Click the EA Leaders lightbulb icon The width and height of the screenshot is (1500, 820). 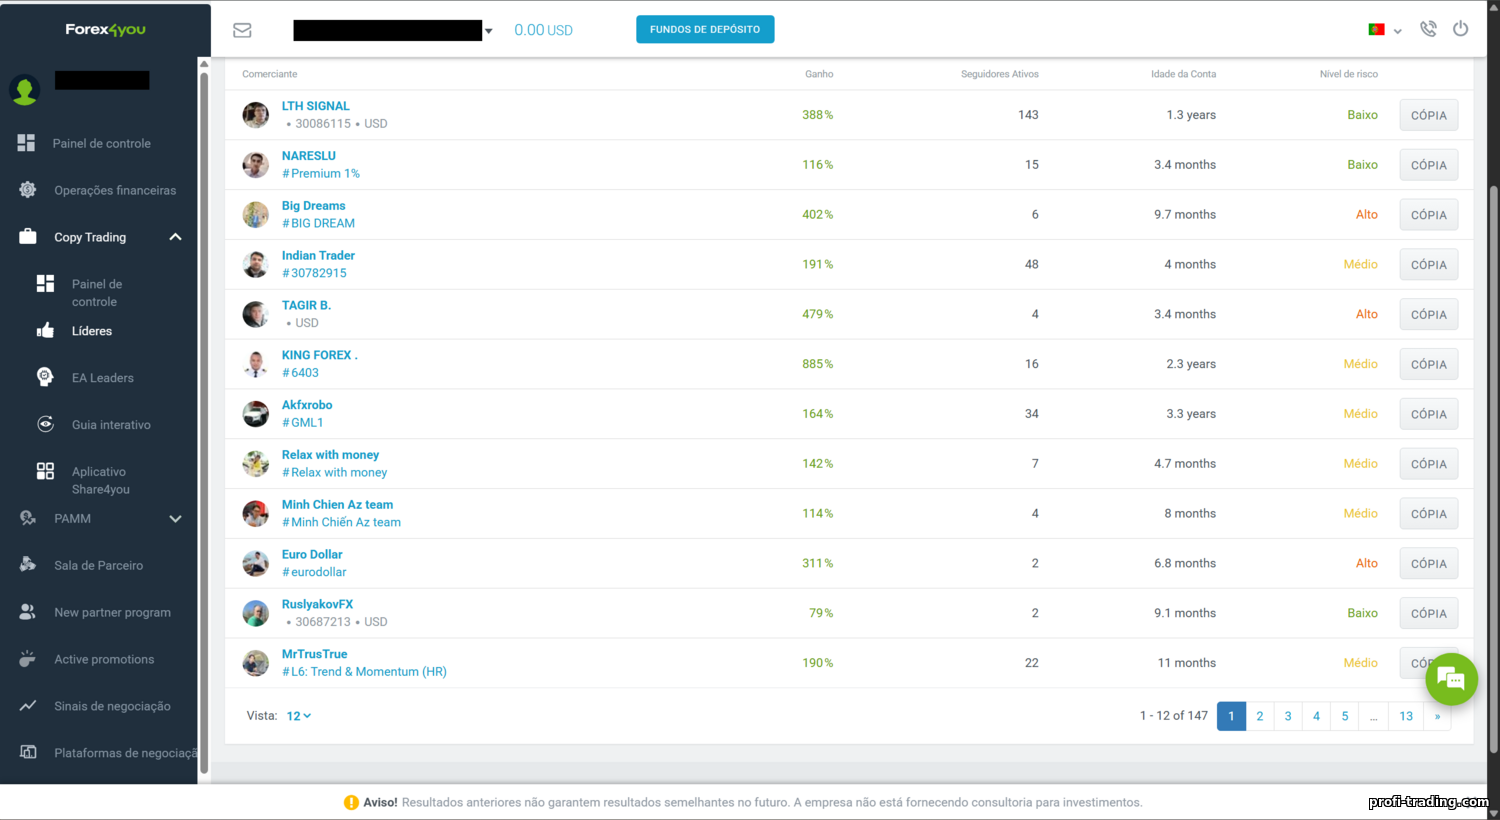click(x=45, y=377)
